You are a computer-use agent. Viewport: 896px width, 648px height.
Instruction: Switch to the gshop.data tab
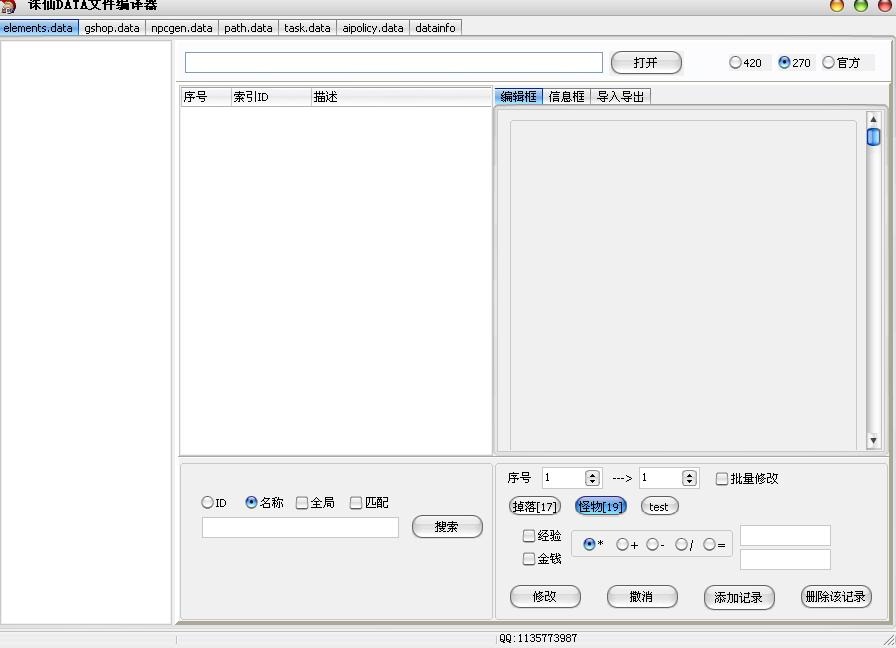click(112, 28)
